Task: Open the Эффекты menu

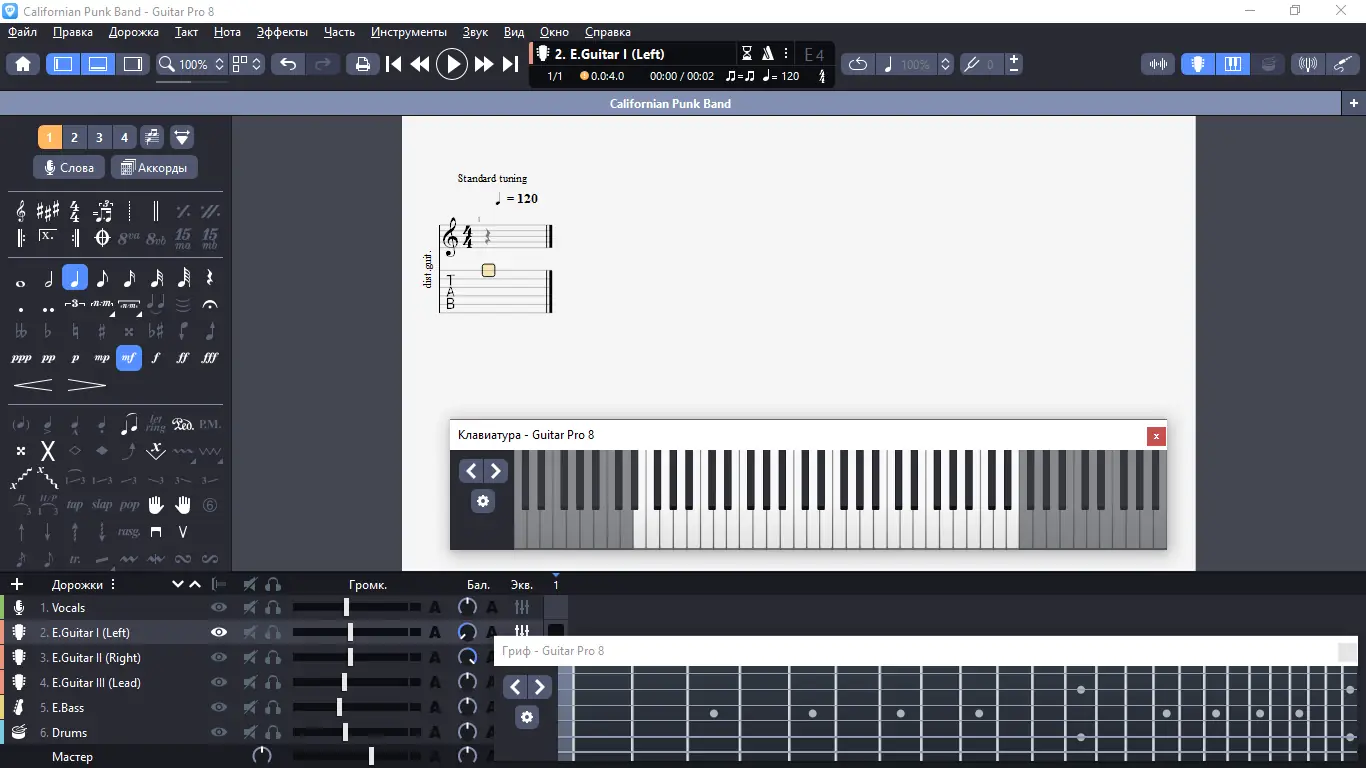Action: tap(282, 32)
